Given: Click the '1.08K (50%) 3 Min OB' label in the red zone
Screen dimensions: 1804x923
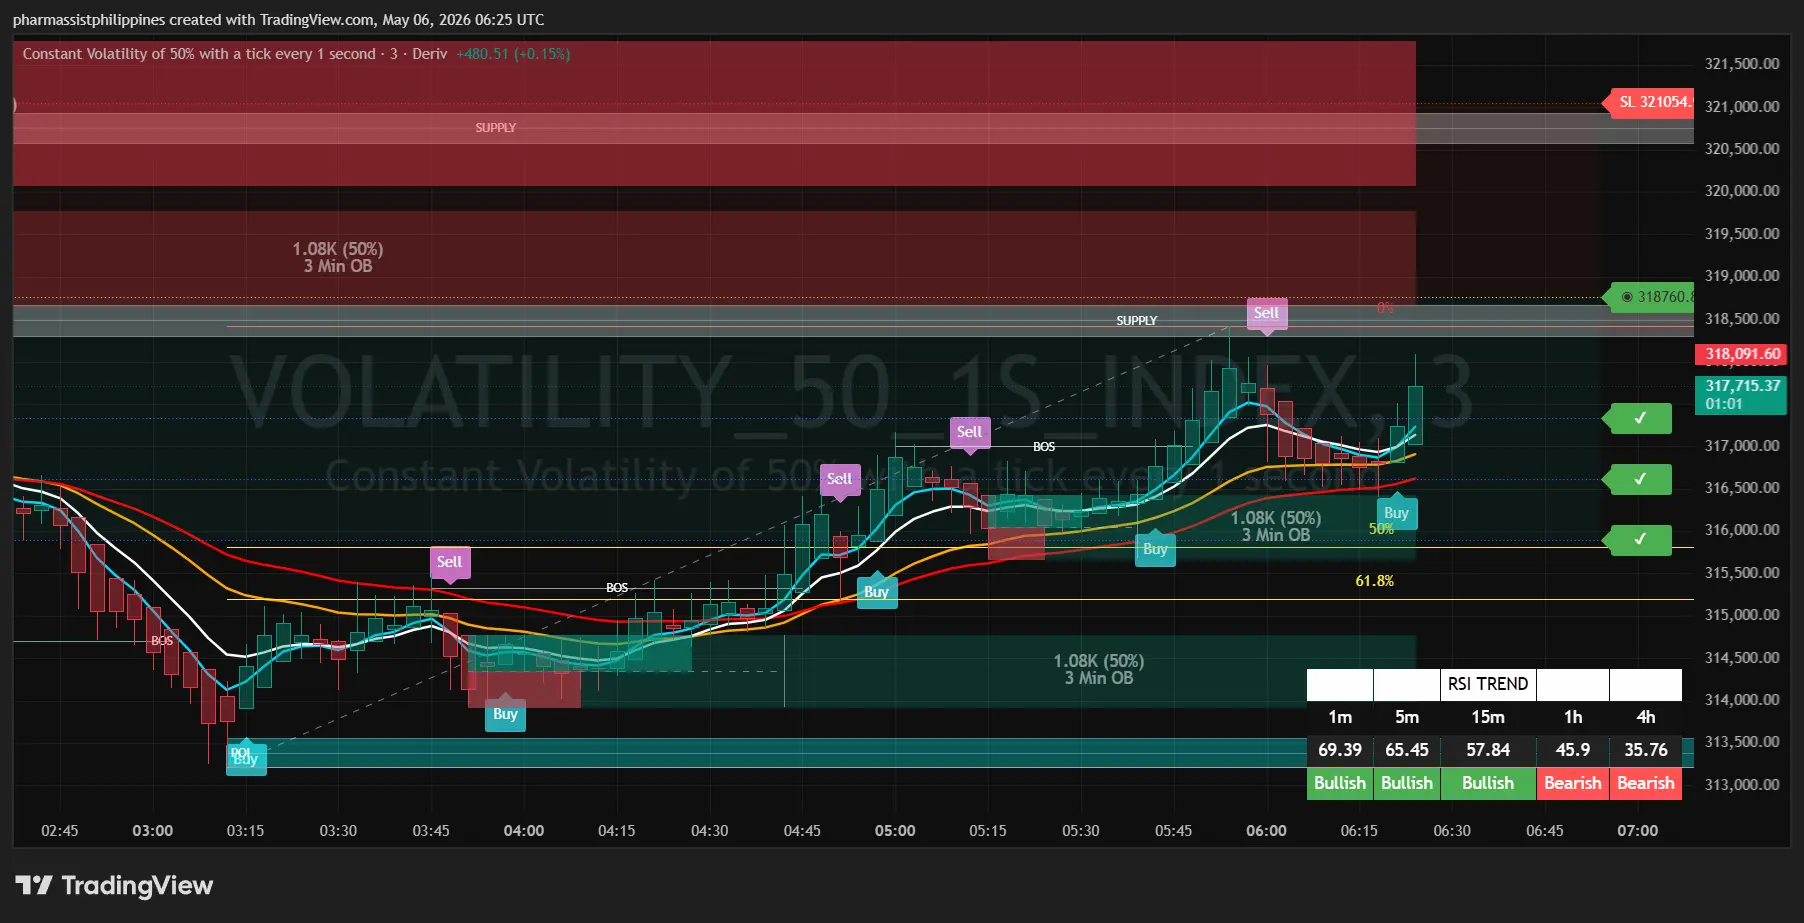Looking at the screenshot, I should [x=338, y=257].
